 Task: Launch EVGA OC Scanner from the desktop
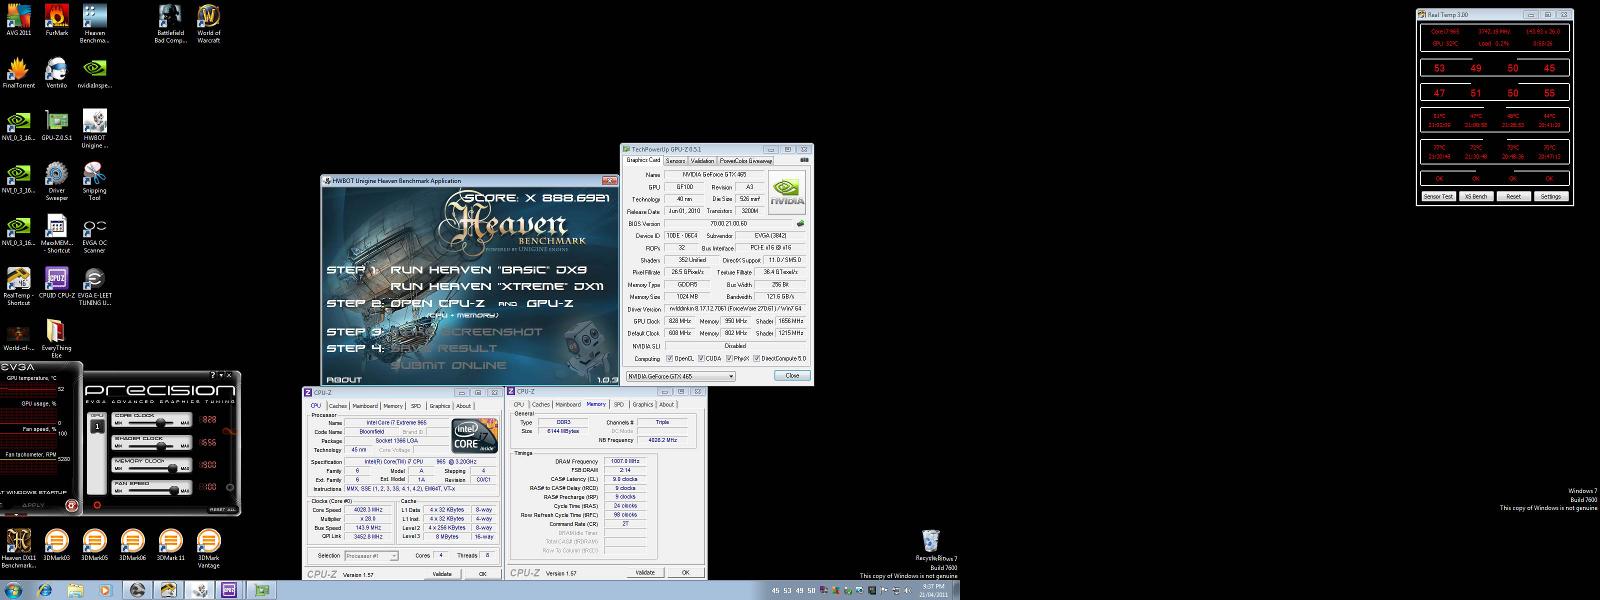tap(95, 233)
